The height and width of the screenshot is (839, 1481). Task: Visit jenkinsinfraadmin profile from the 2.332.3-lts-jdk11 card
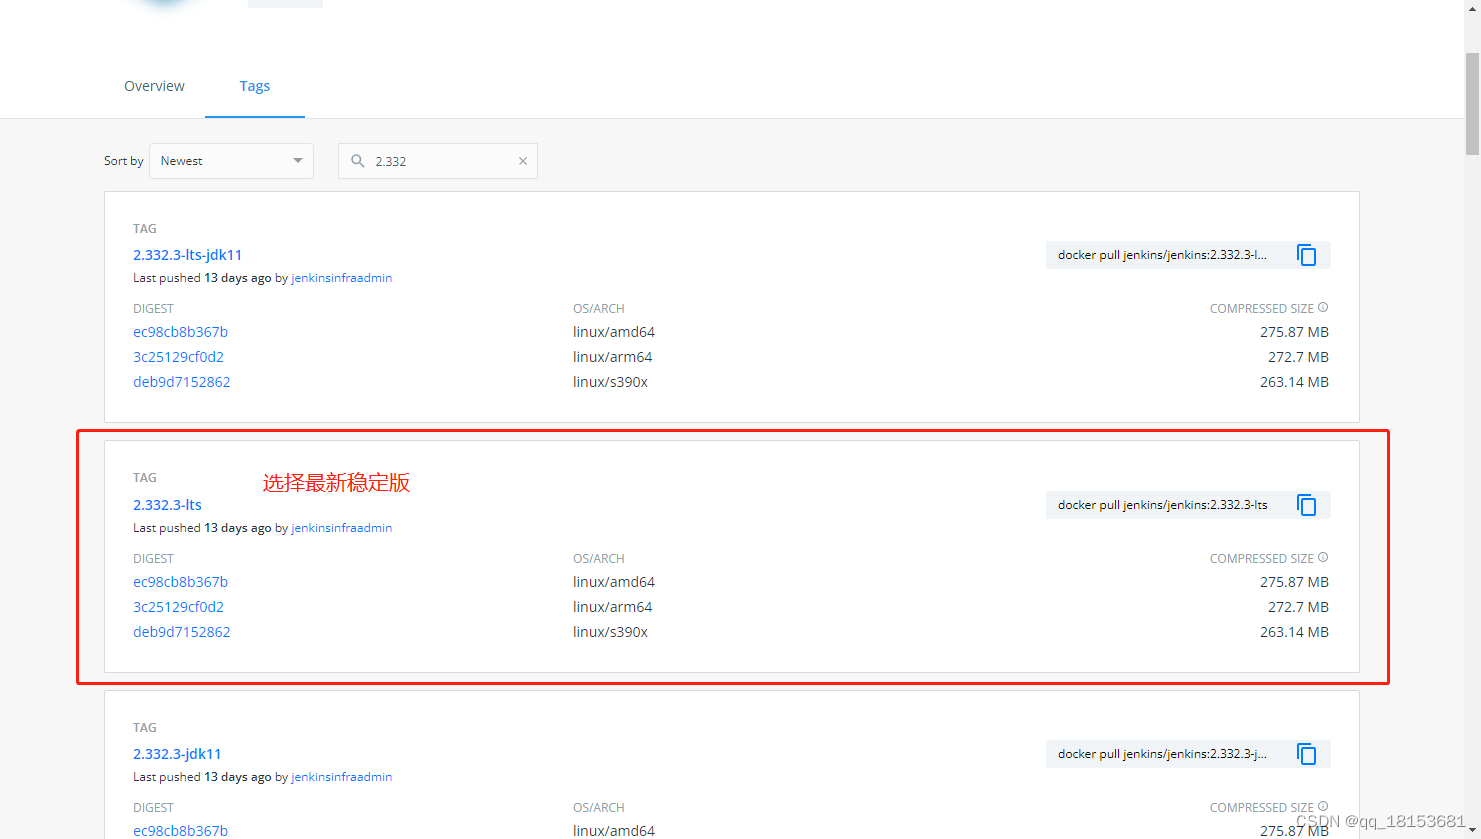tap(341, 278)
